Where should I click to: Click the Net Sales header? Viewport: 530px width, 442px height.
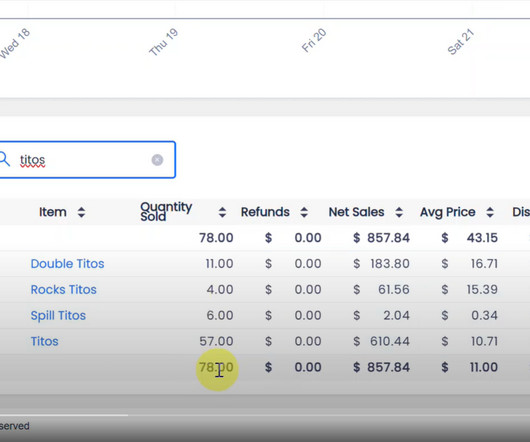[x=356, y=212]
